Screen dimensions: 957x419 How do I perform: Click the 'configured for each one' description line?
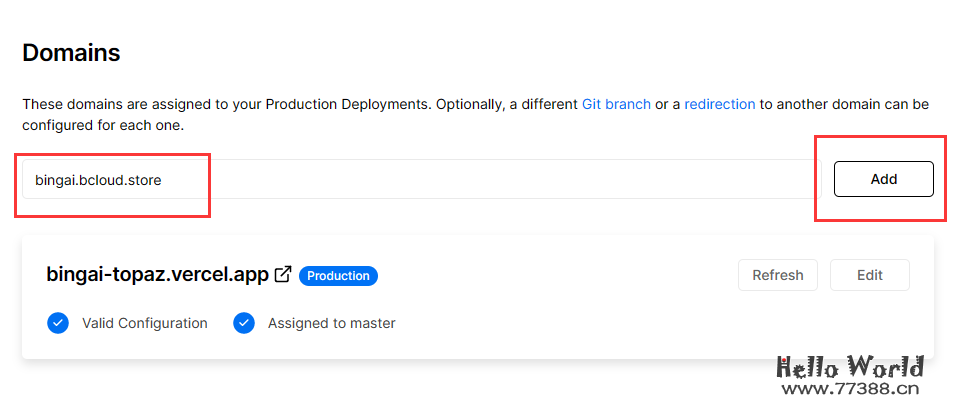click(103, 127)
